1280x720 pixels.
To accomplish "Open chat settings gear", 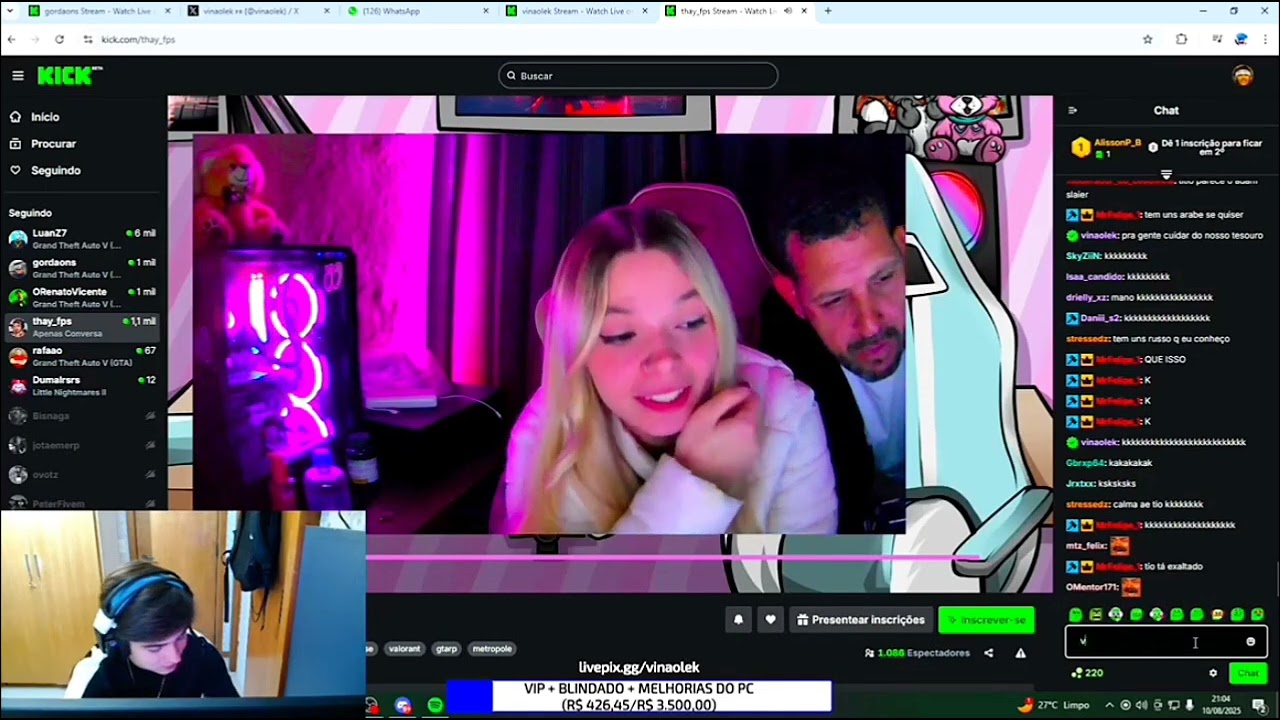I will [1213, 673].
